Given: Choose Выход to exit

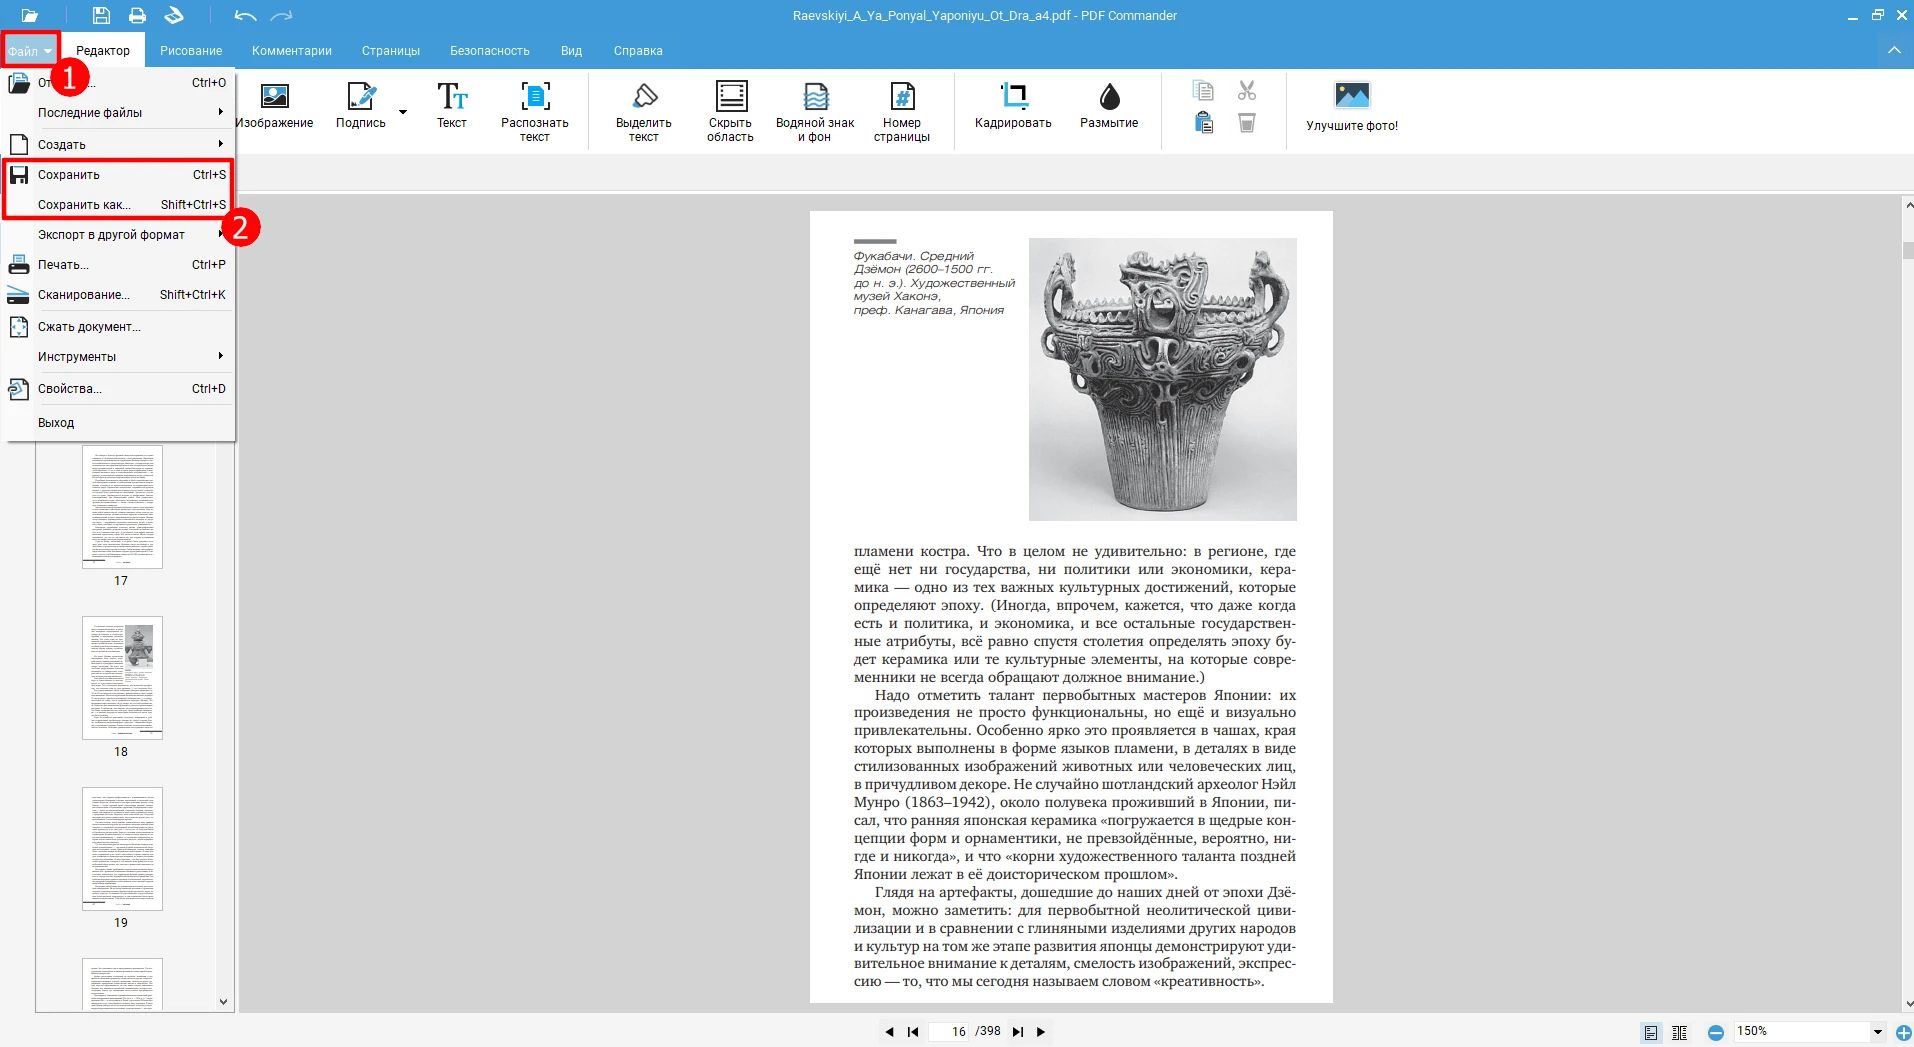Looking at the screenshot, I should tap(119, 423).
